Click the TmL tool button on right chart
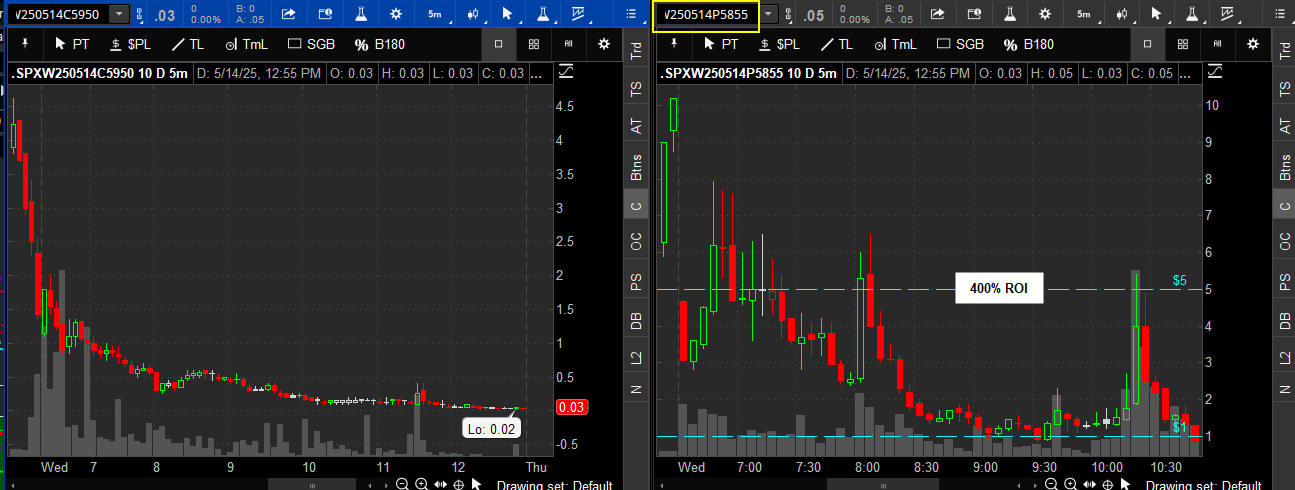1295x490 pixels. pyautogui.click(x=893, y=44)
